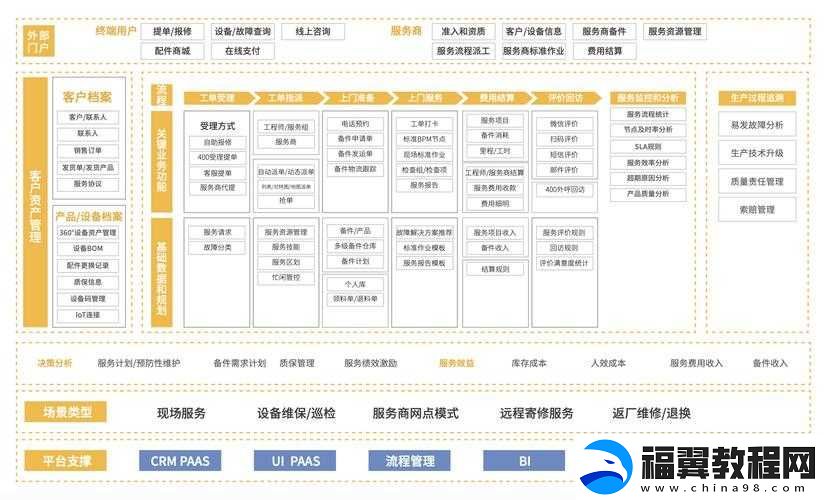Click the 自助报修 box
826x500 pixels.
218,142
